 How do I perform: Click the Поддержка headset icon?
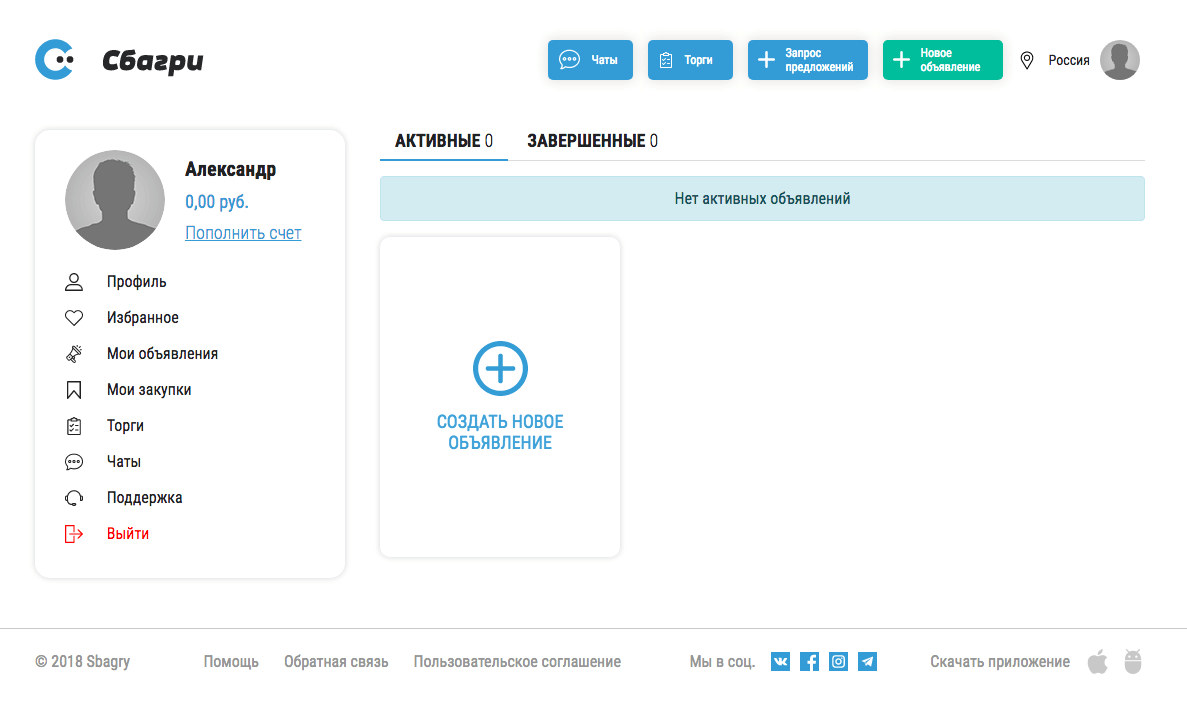tap(73, 497)
